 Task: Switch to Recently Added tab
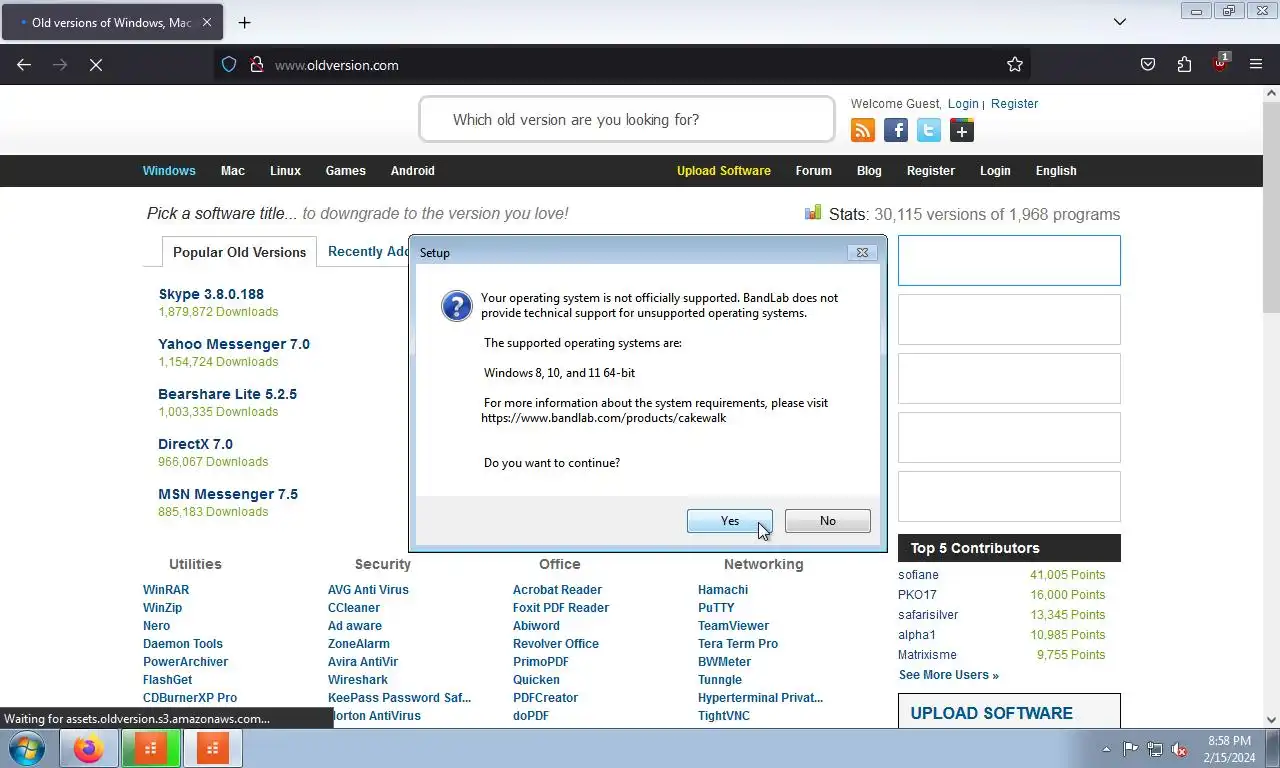(x=368, y=252)
